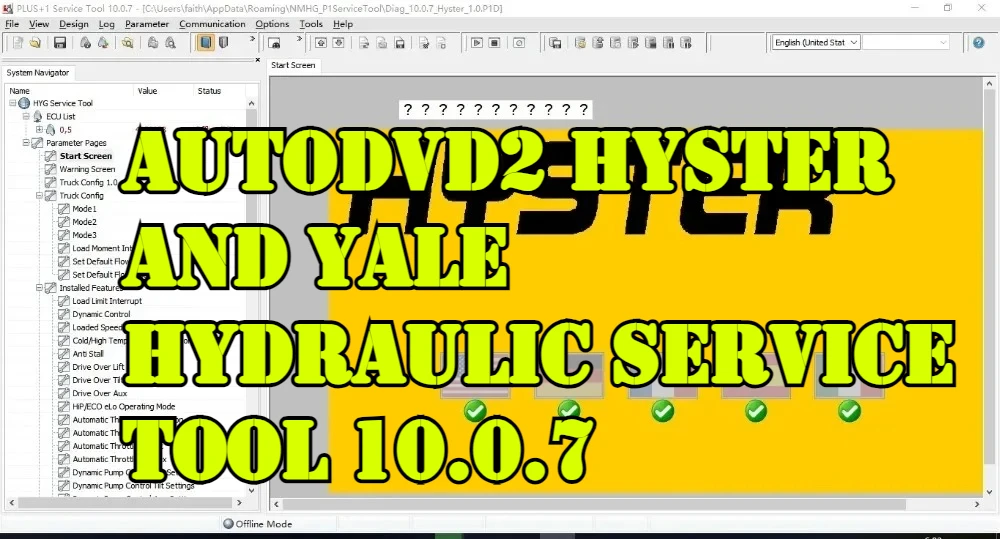This screenshot has height=539, width=1000.
Task: Select Load Limit Interrupt in the tree
Action: point(107,301)
